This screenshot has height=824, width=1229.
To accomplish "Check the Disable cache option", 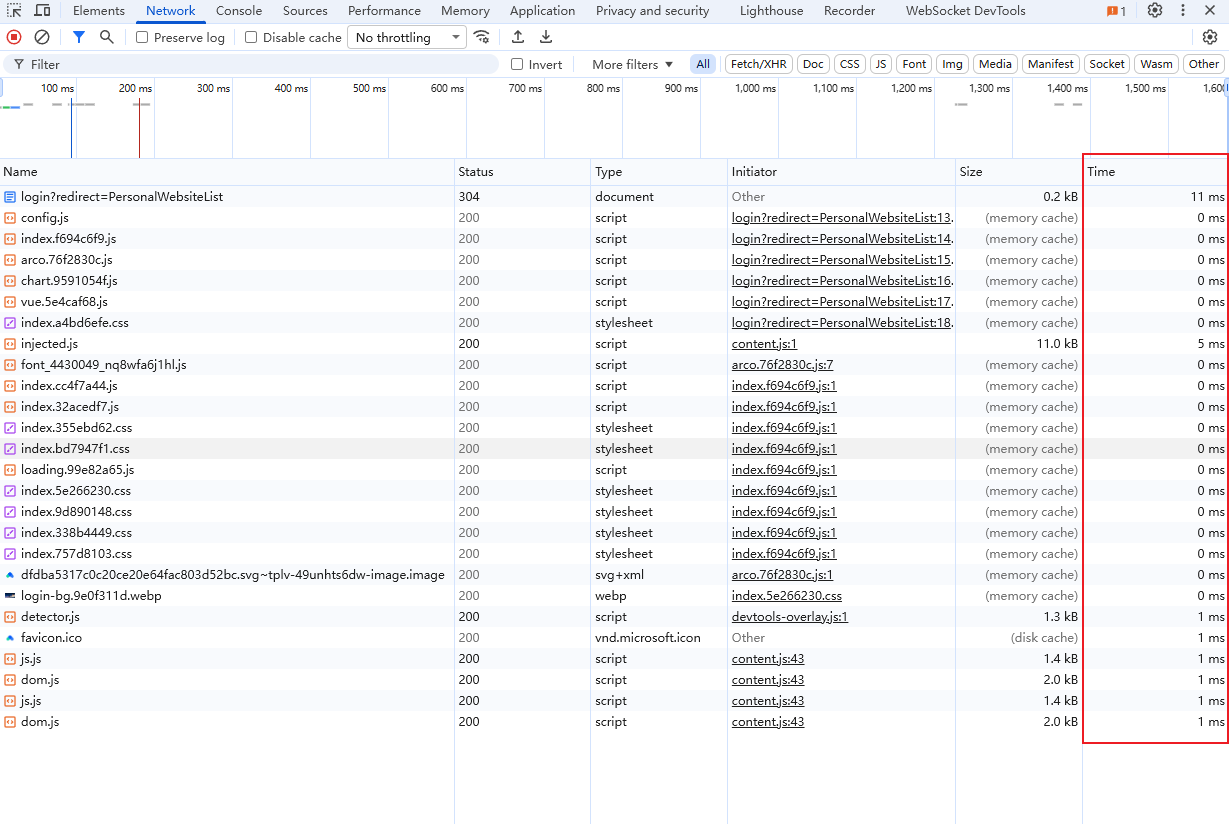I will (x=251, y=37).
